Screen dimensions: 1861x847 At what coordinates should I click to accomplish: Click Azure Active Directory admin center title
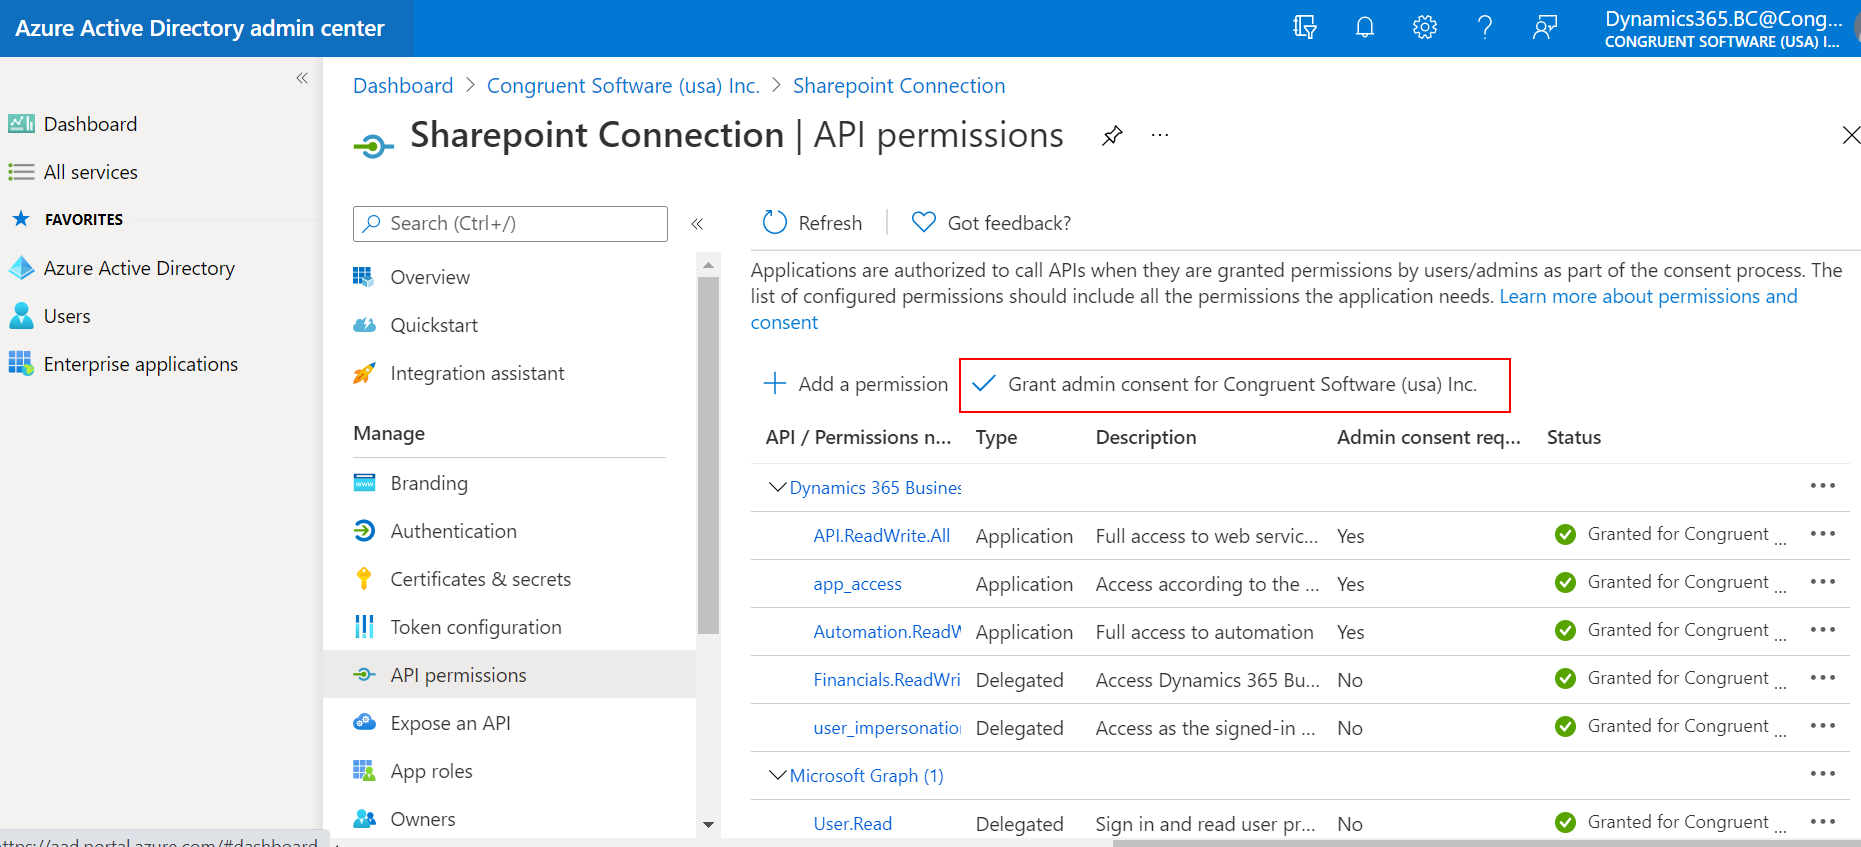tap(200, 28)
